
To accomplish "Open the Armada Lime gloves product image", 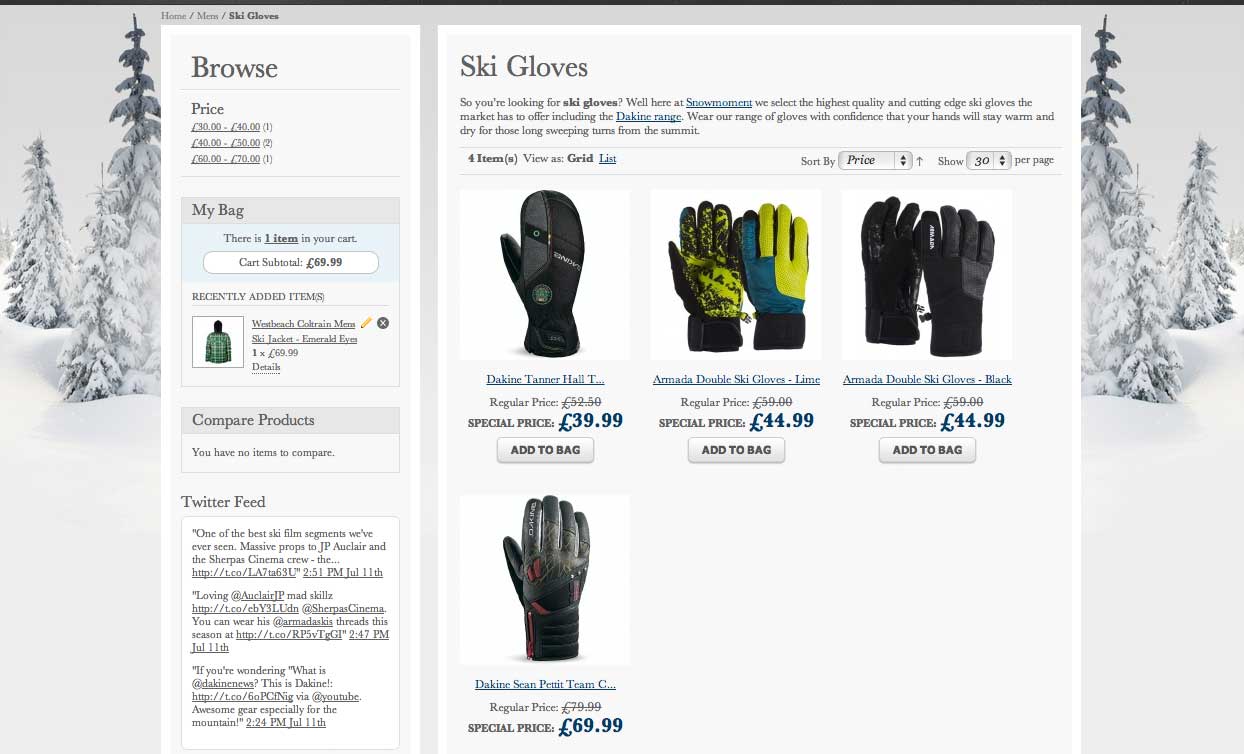I will (736, 275).
